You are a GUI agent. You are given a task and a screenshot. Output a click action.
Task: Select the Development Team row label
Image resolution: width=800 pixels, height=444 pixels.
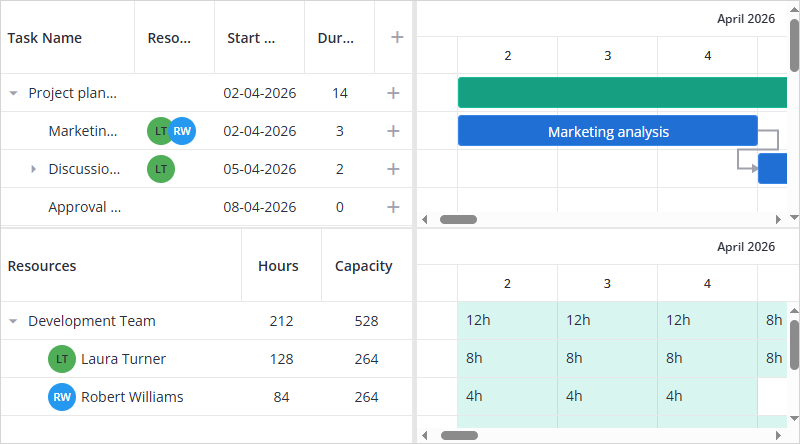(92, 321)
